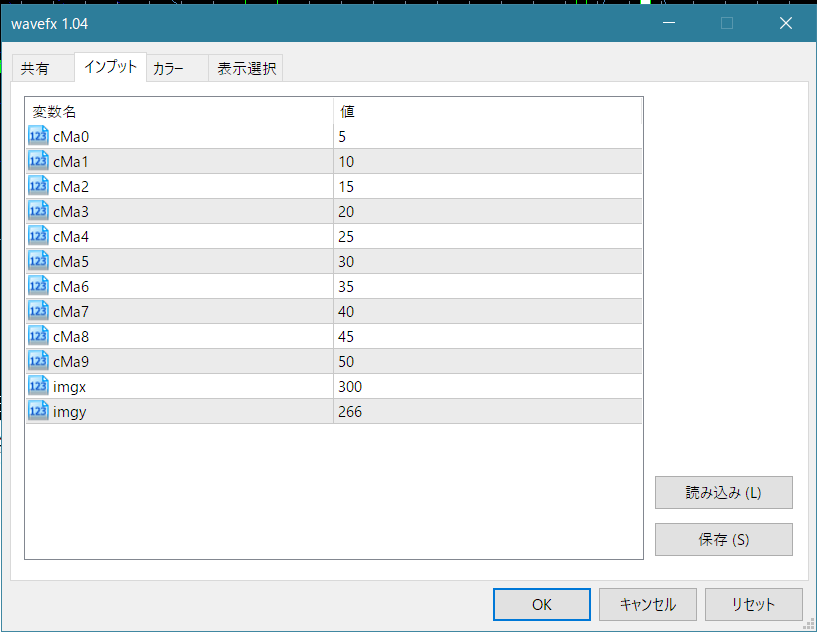
Task: Click the numeric icon beside cMa1
Action: coord(38,161)
